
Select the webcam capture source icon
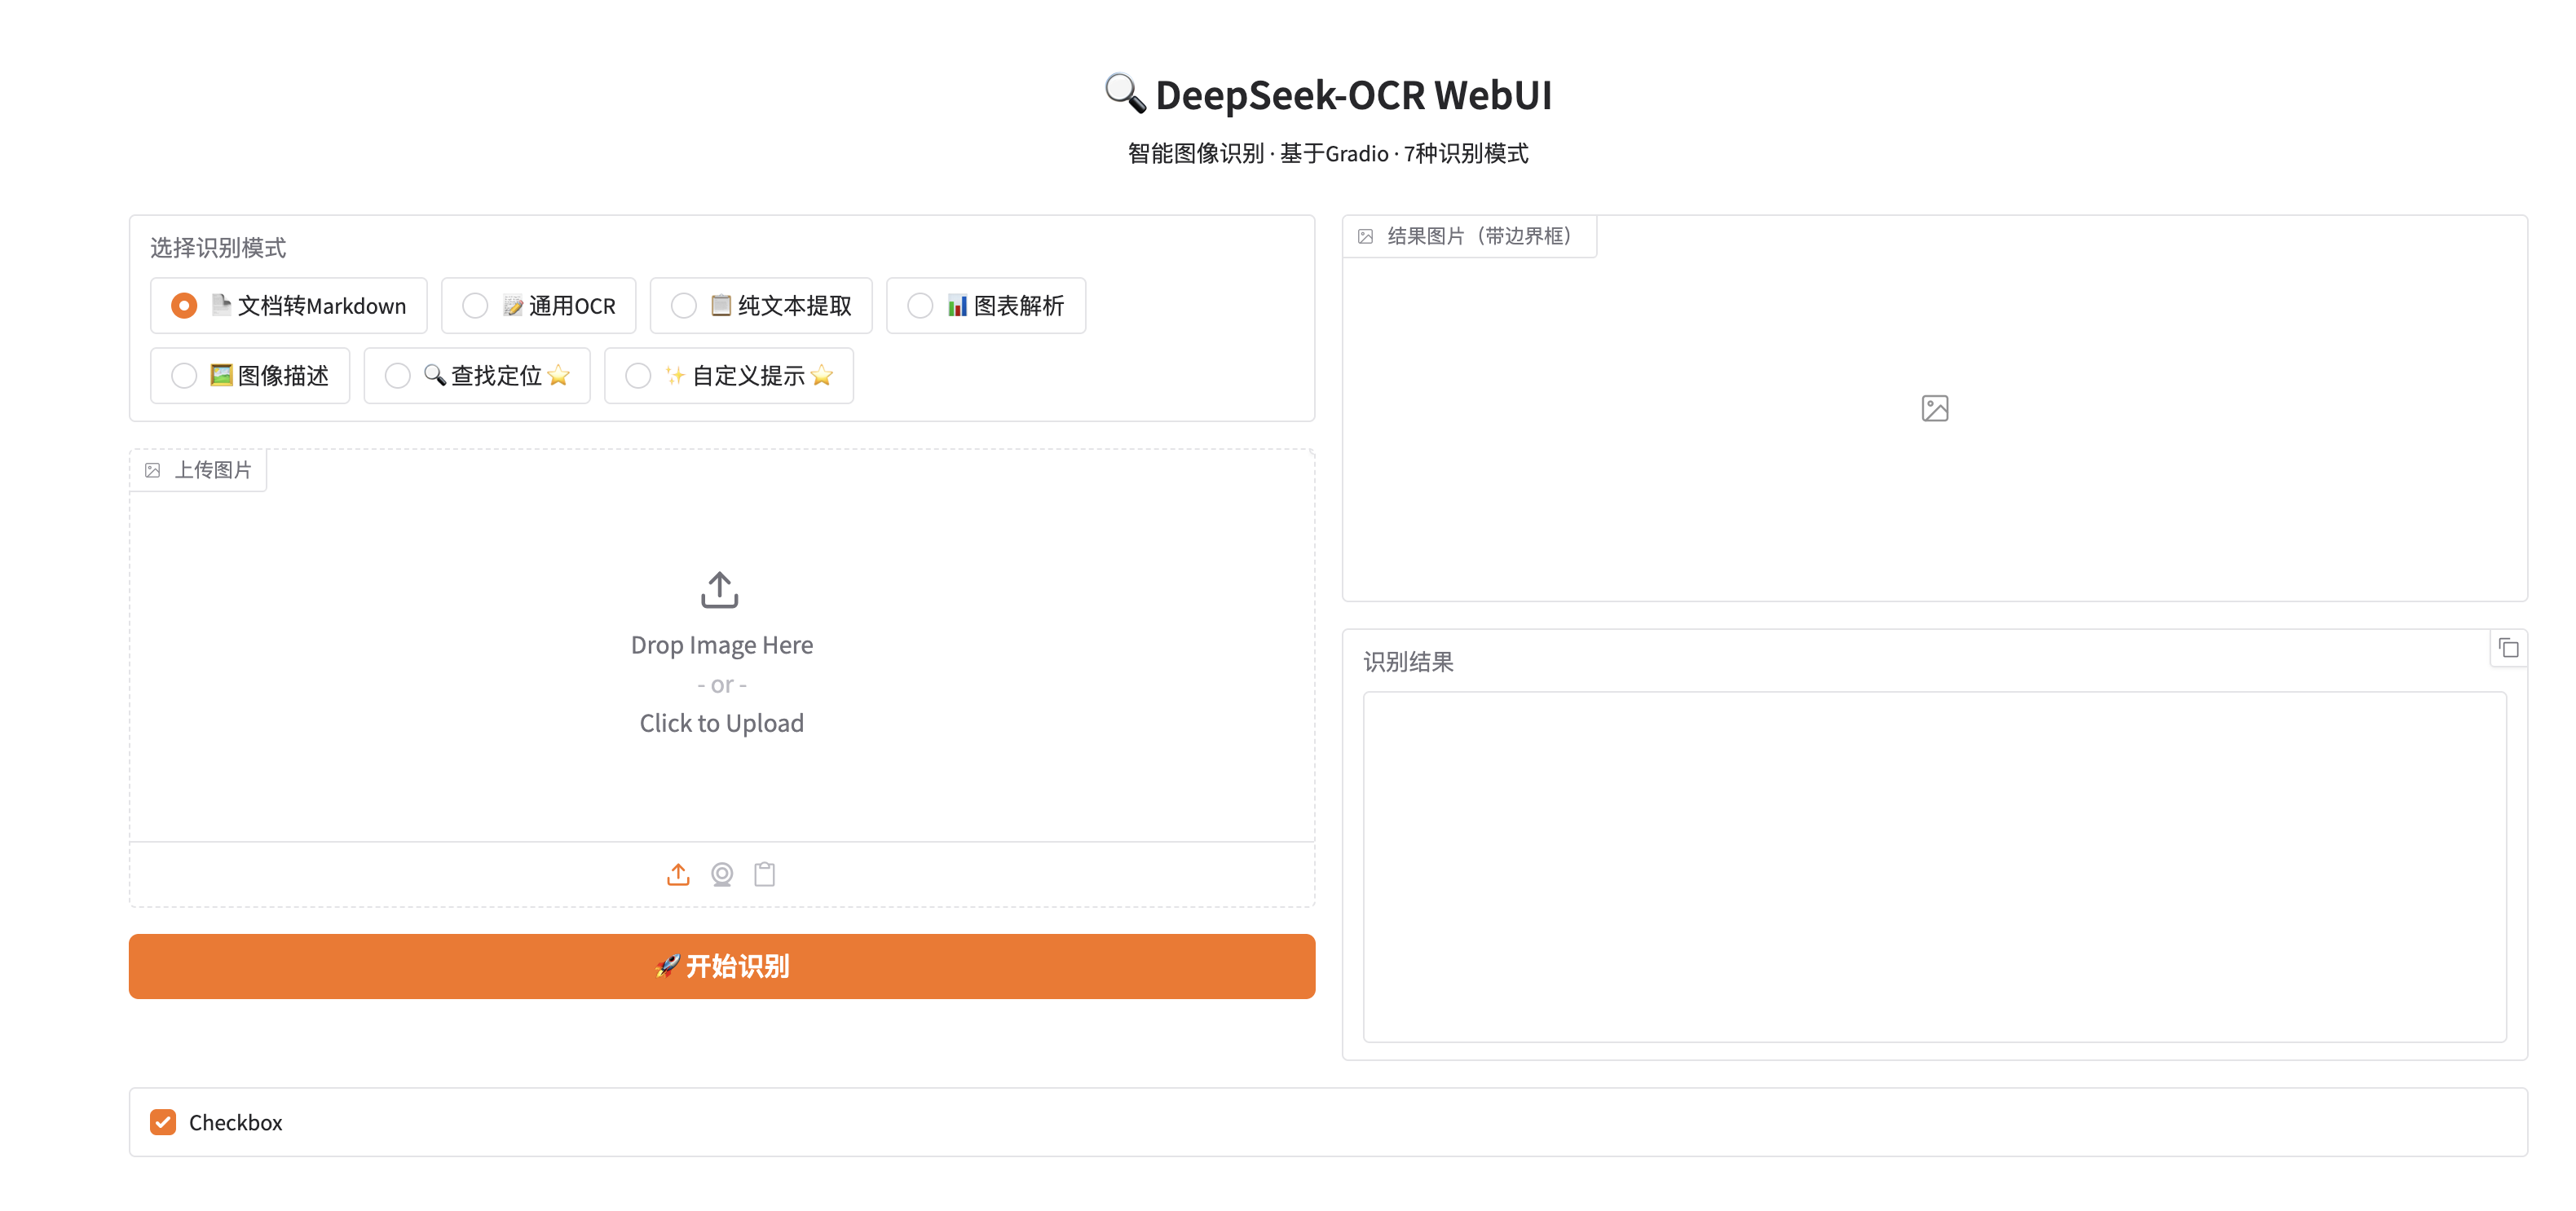(x=722, y=874)
